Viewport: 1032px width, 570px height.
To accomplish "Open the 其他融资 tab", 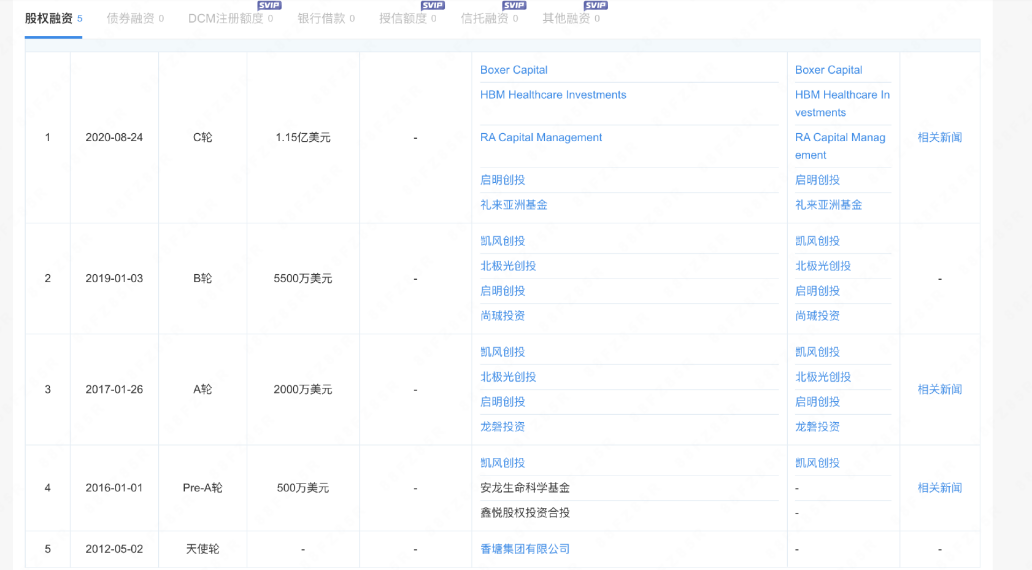I will (571, 18).
